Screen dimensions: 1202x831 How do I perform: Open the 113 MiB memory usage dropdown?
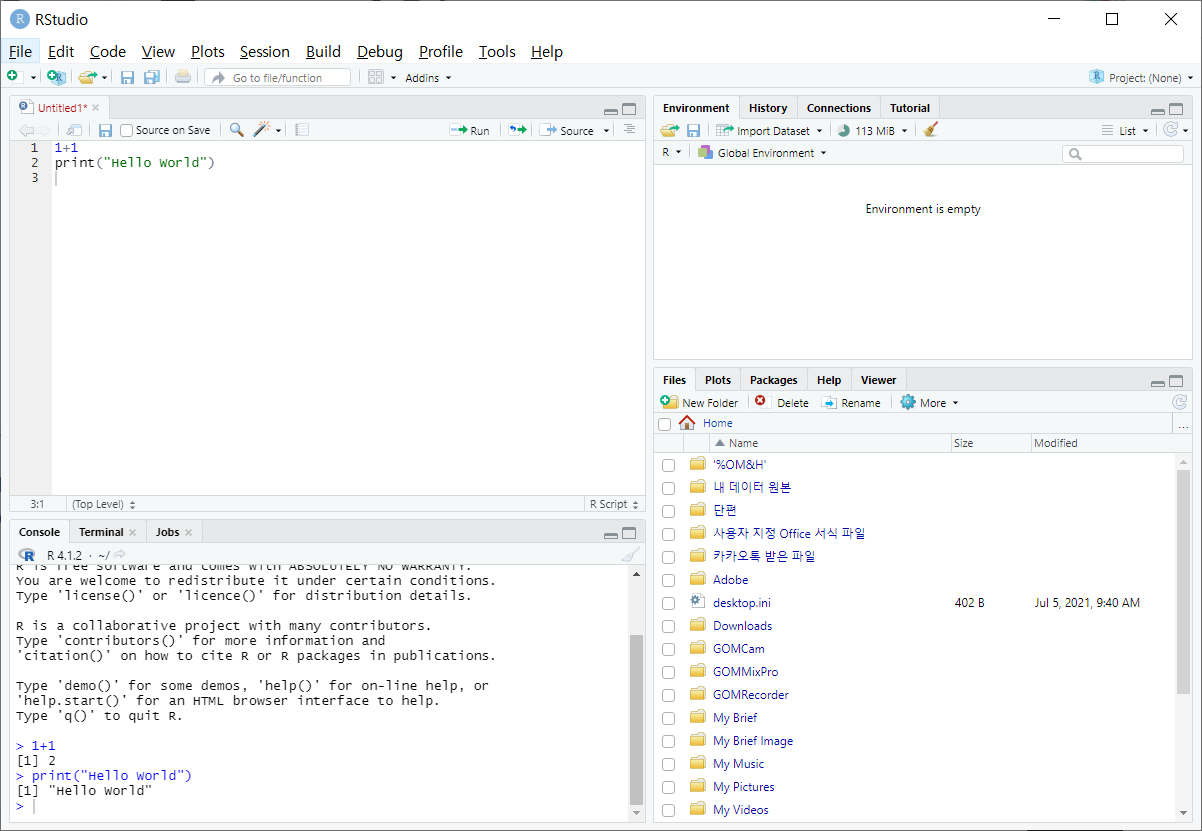(873, 130)
